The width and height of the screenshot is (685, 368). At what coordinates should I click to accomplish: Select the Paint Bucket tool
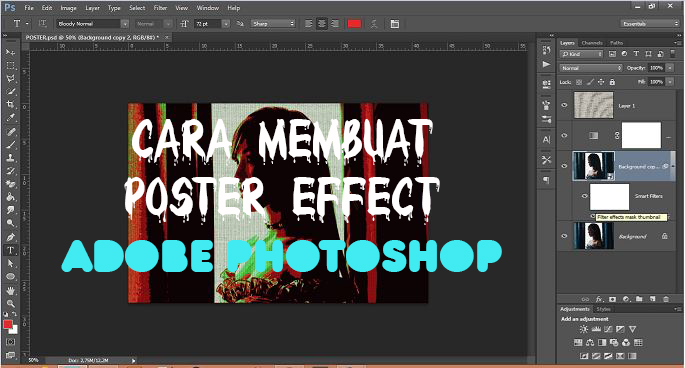point(10,197)
